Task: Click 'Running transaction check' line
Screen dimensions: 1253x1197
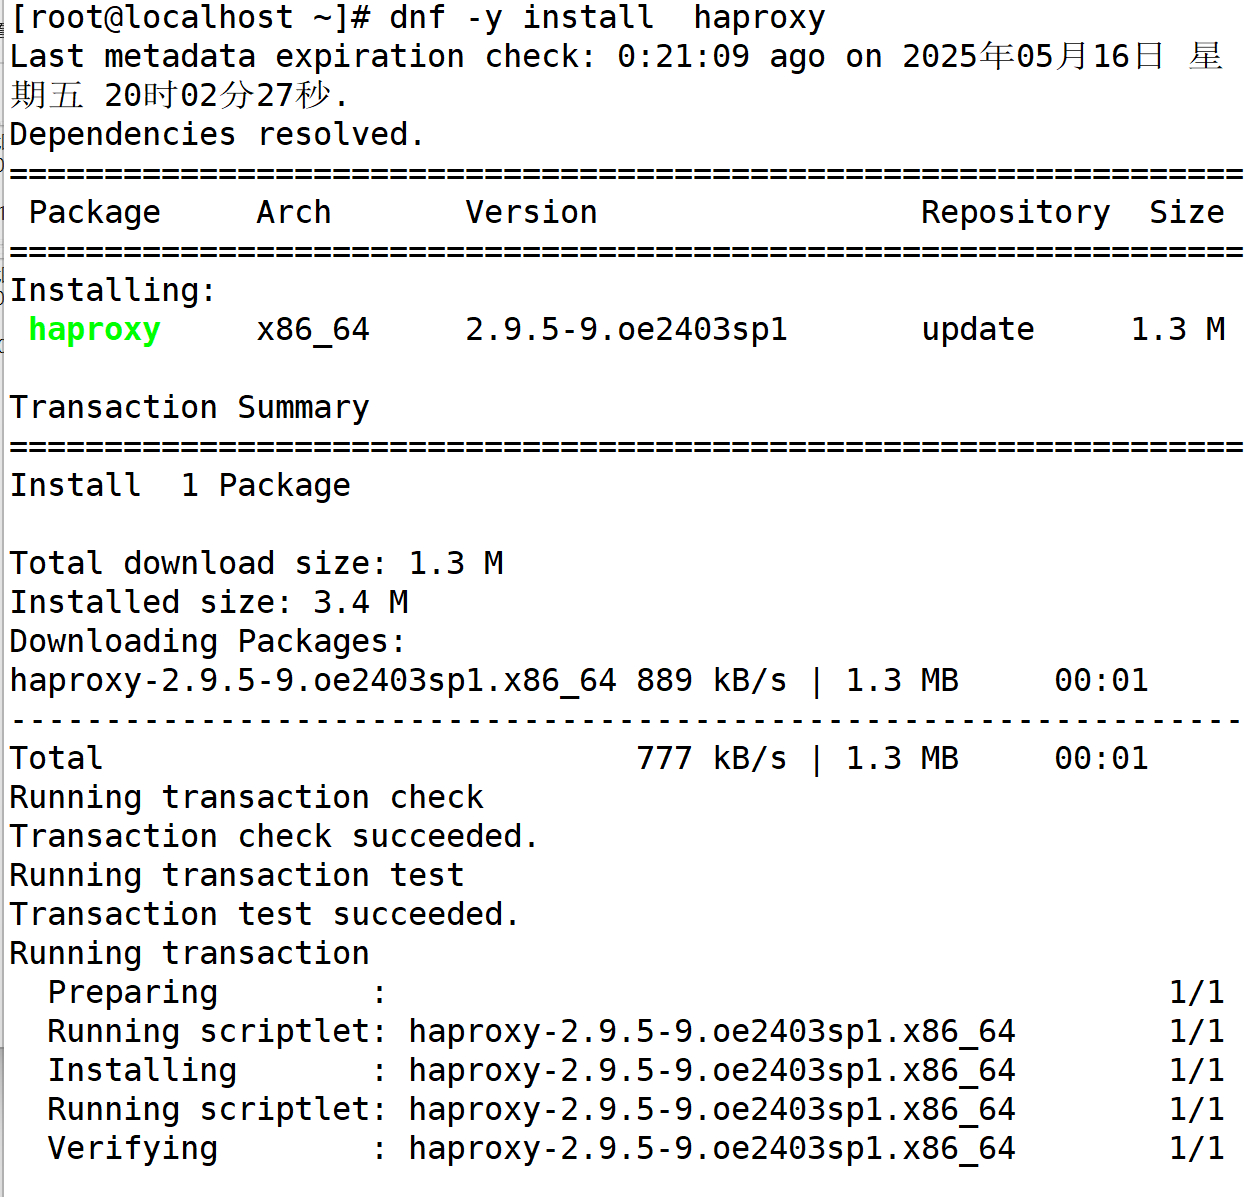Action: [x=247, y=798]
